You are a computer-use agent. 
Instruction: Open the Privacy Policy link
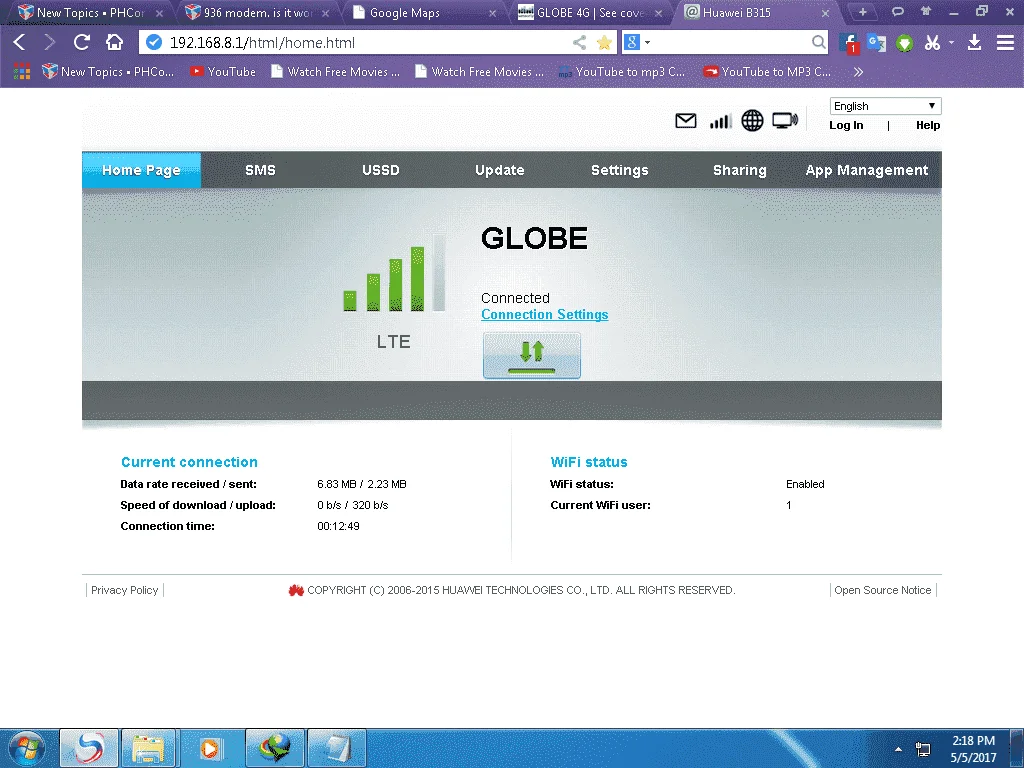click(124, 590)
